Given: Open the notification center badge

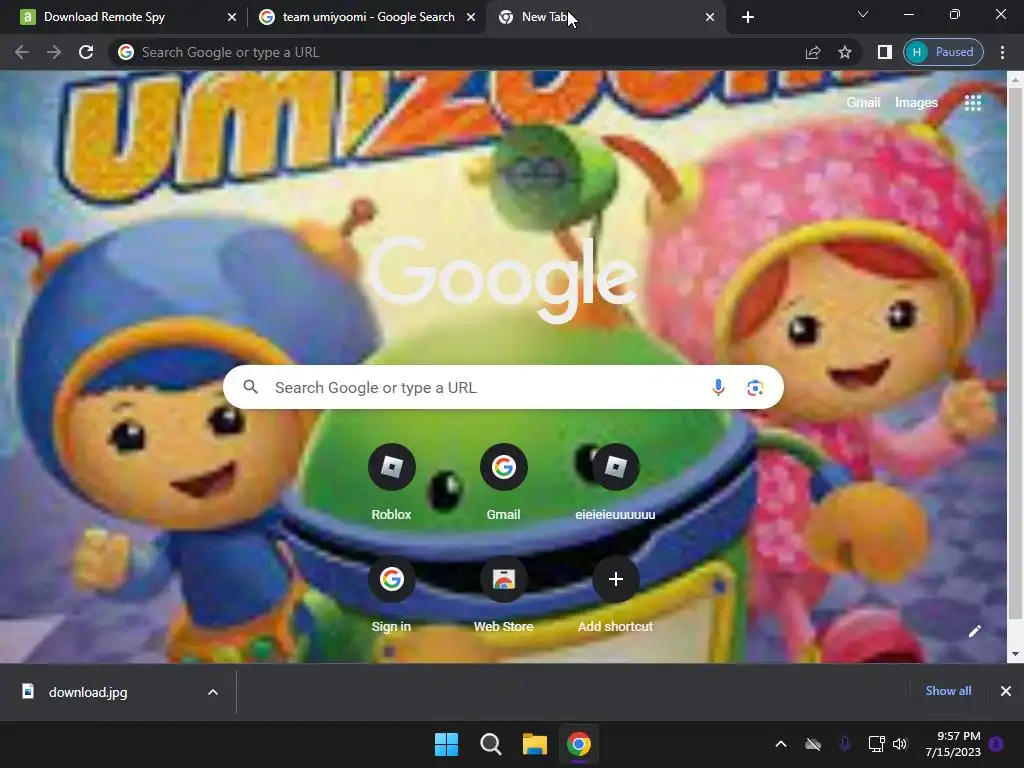Looking at the screenshot, I should [x=996, y=744].
